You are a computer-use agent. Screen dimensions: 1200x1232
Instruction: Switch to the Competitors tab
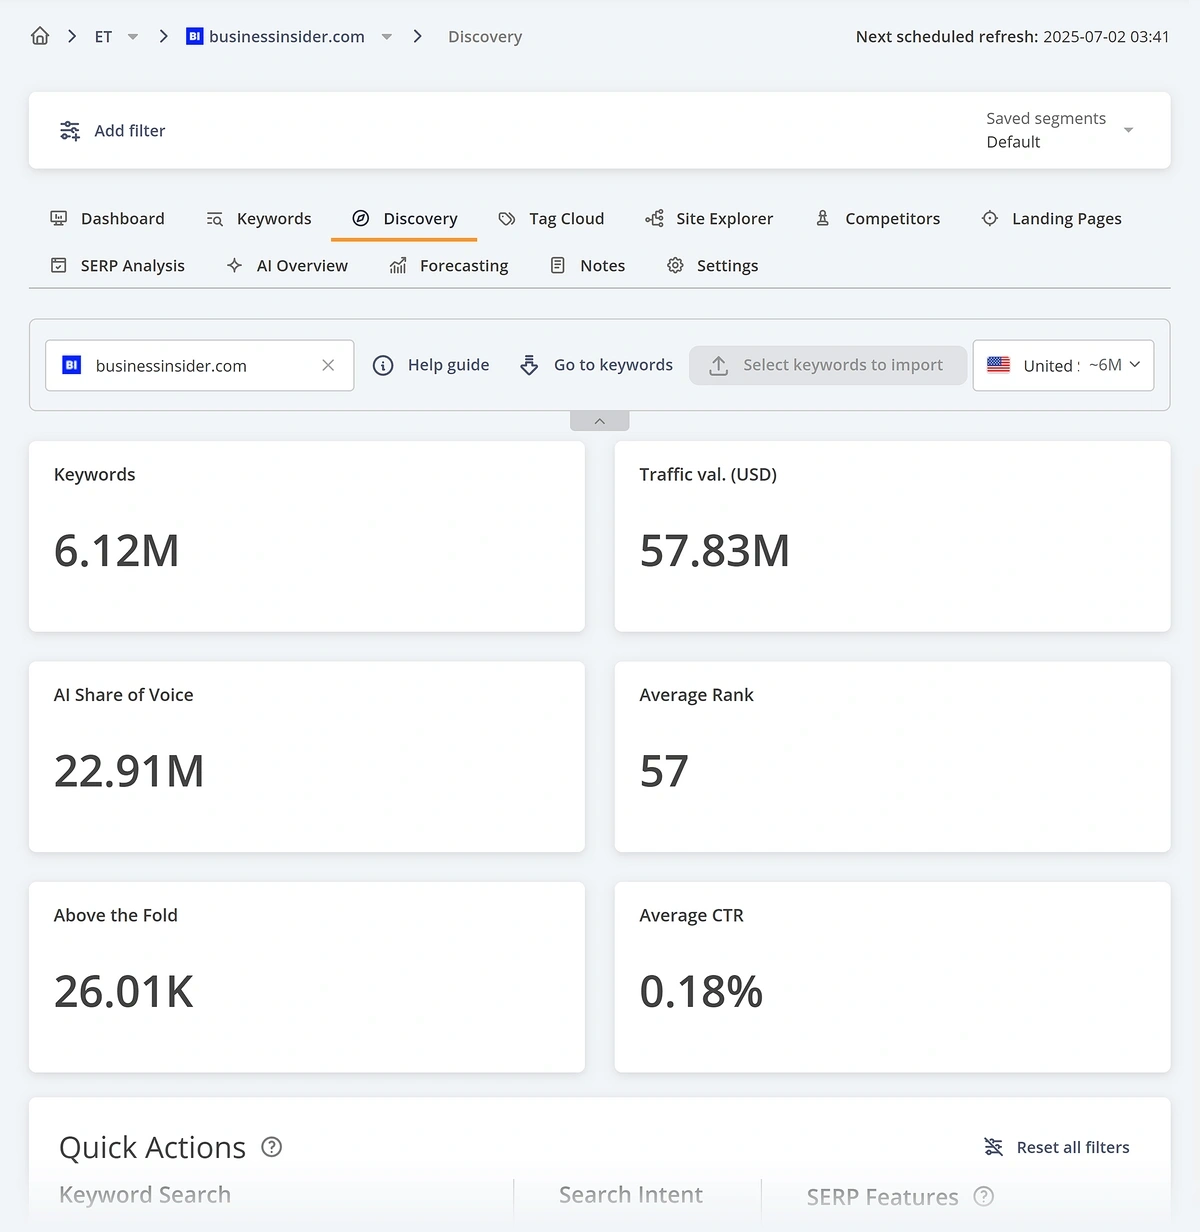click(x=878, y=218)
